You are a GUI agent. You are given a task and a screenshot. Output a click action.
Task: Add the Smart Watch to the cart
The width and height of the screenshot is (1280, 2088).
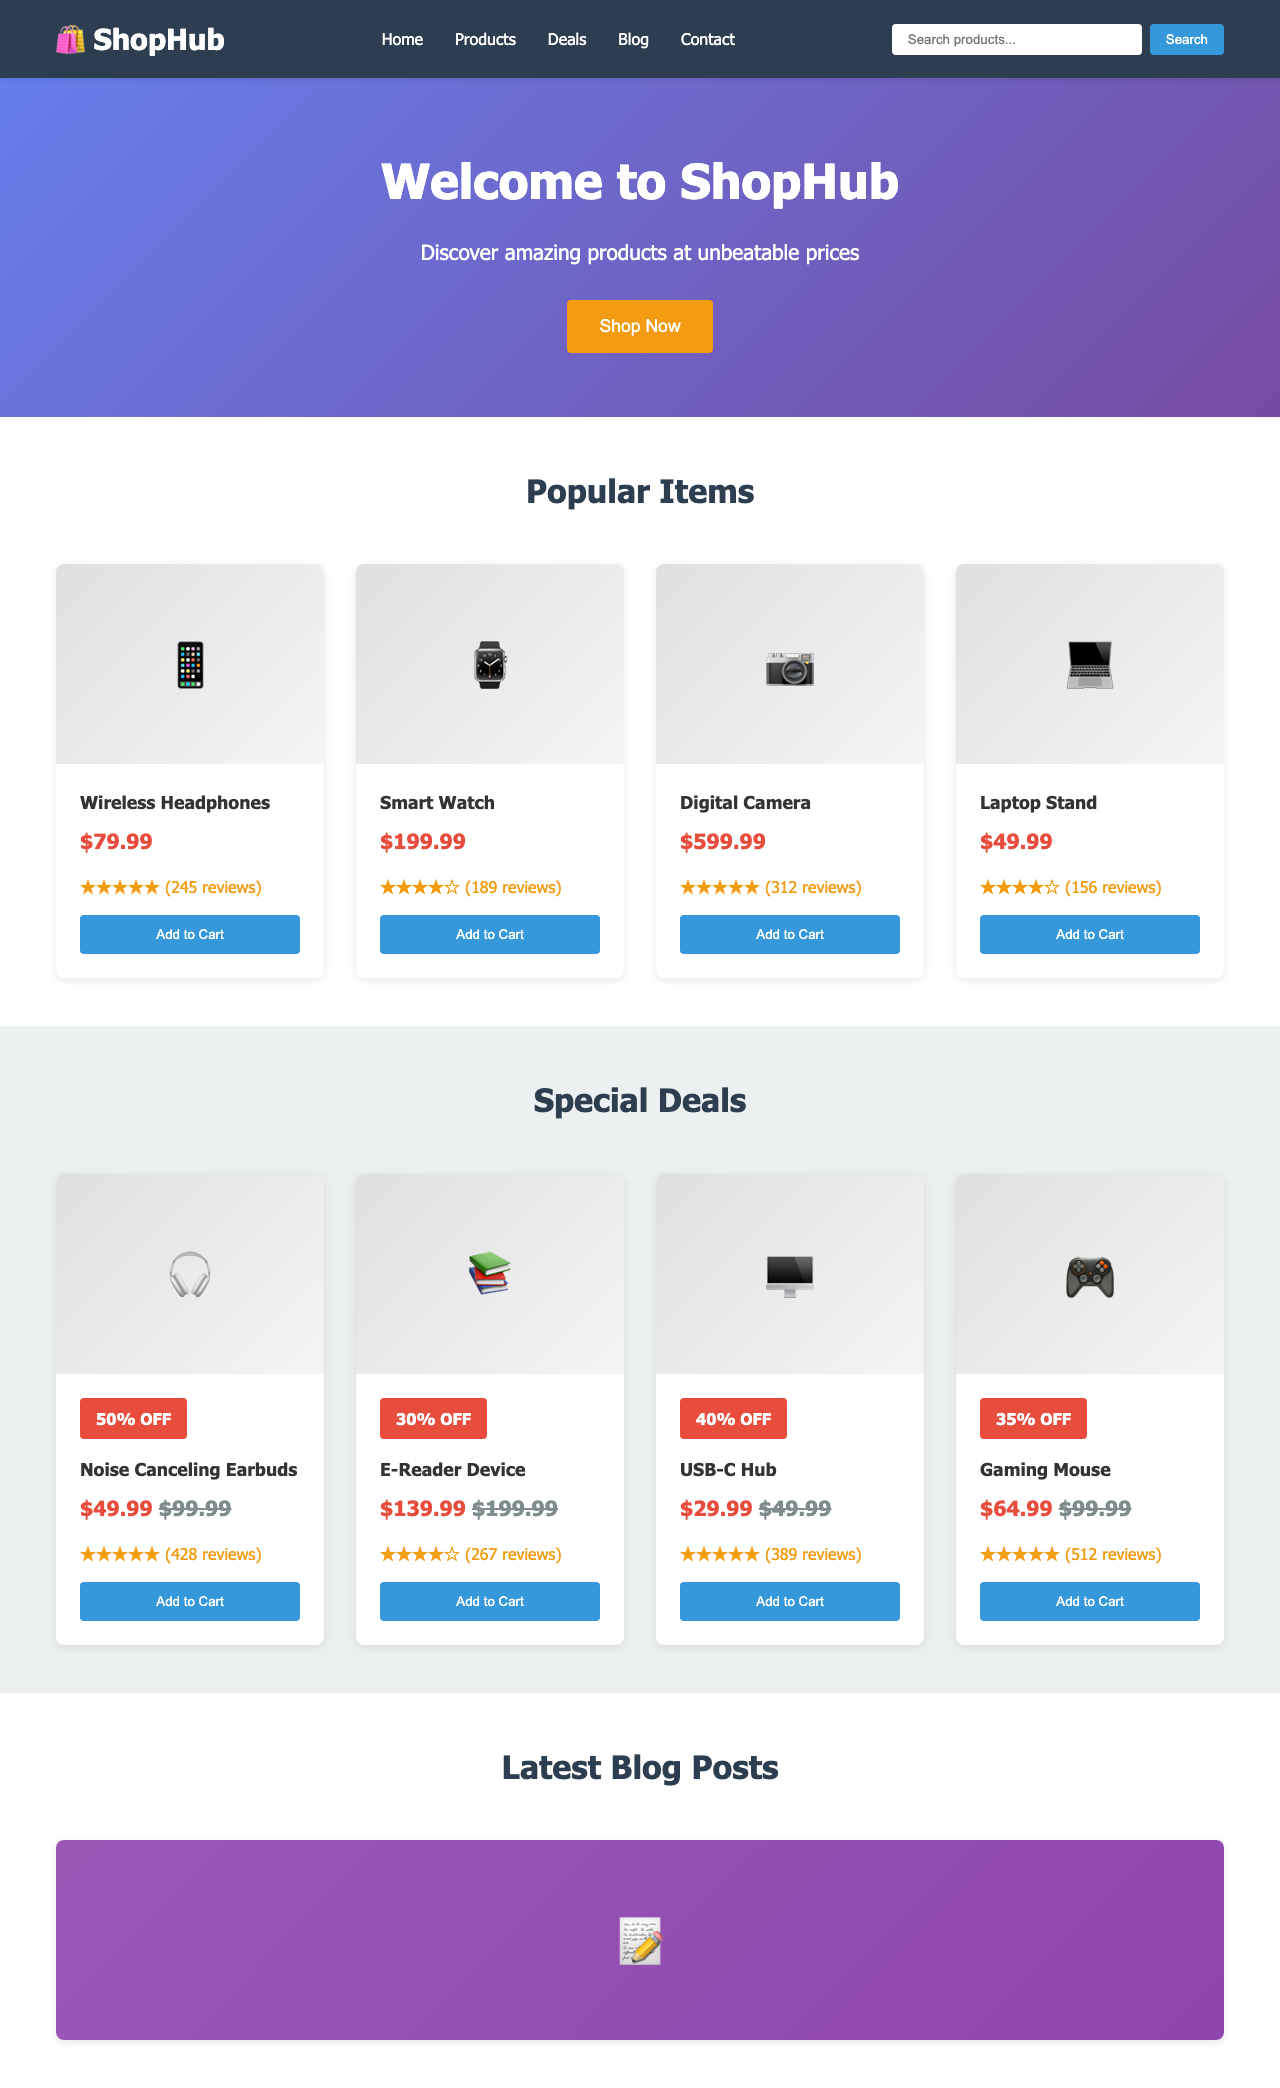click(489, 934)
